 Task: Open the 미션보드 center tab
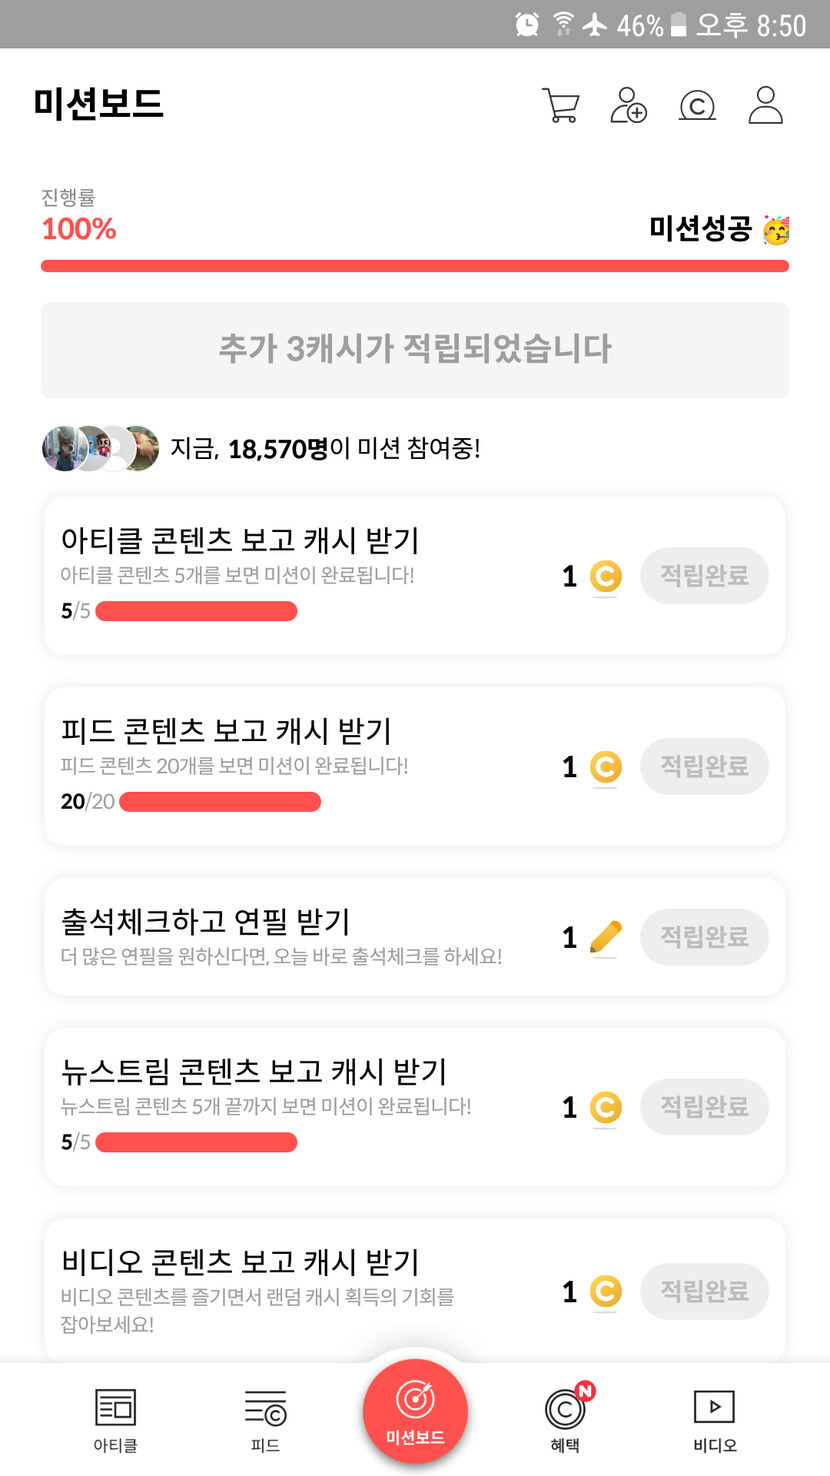coord(415,1412)
